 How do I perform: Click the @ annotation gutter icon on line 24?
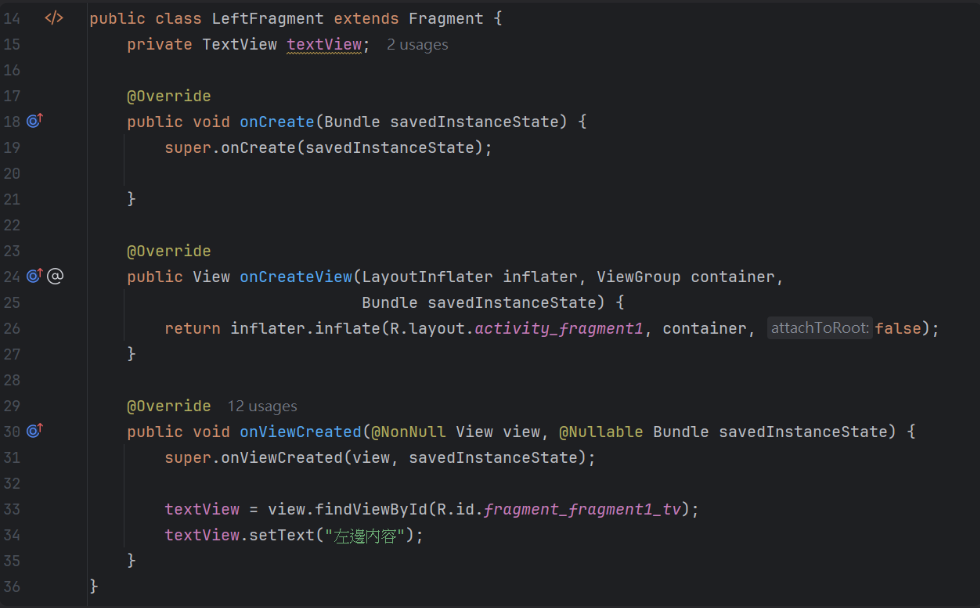[x=55, y=276]
